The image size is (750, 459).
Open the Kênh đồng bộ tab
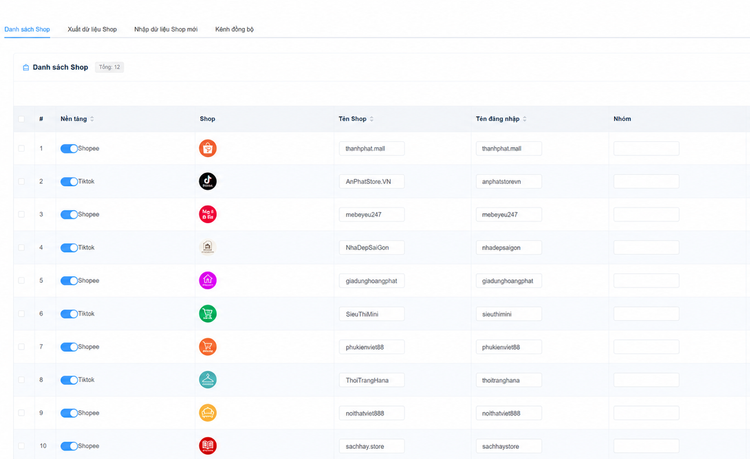coord(234,29)
